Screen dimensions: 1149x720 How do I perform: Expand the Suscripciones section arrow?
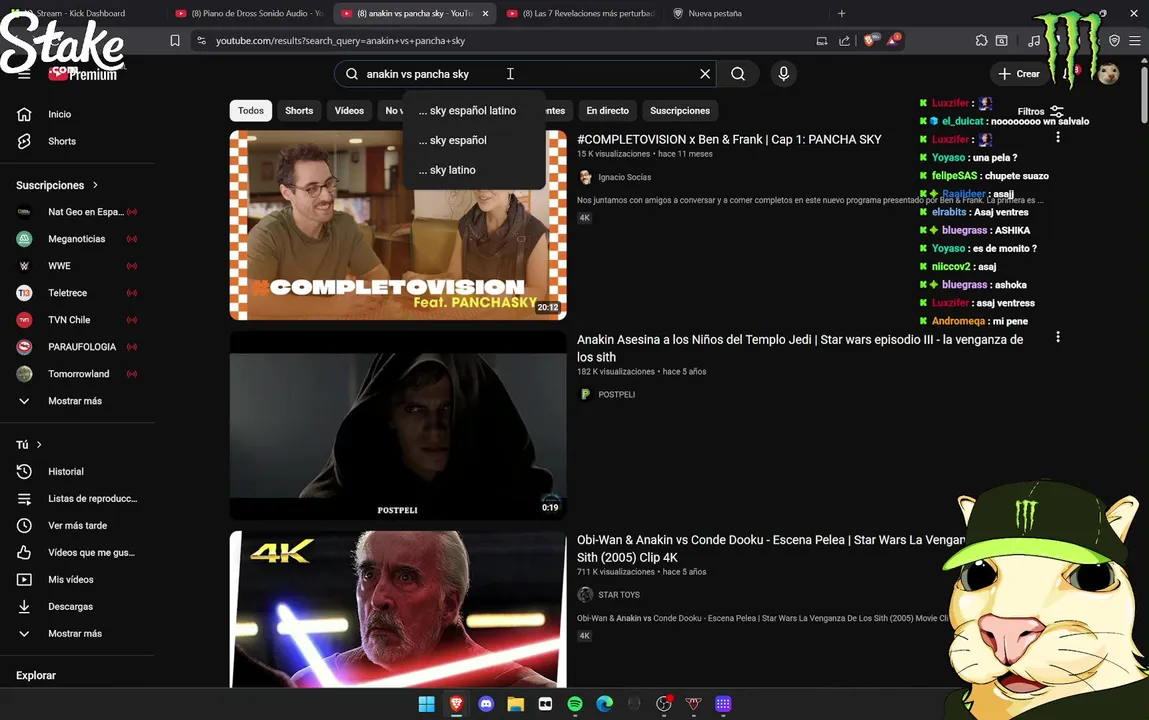click(x=95, y=185)
